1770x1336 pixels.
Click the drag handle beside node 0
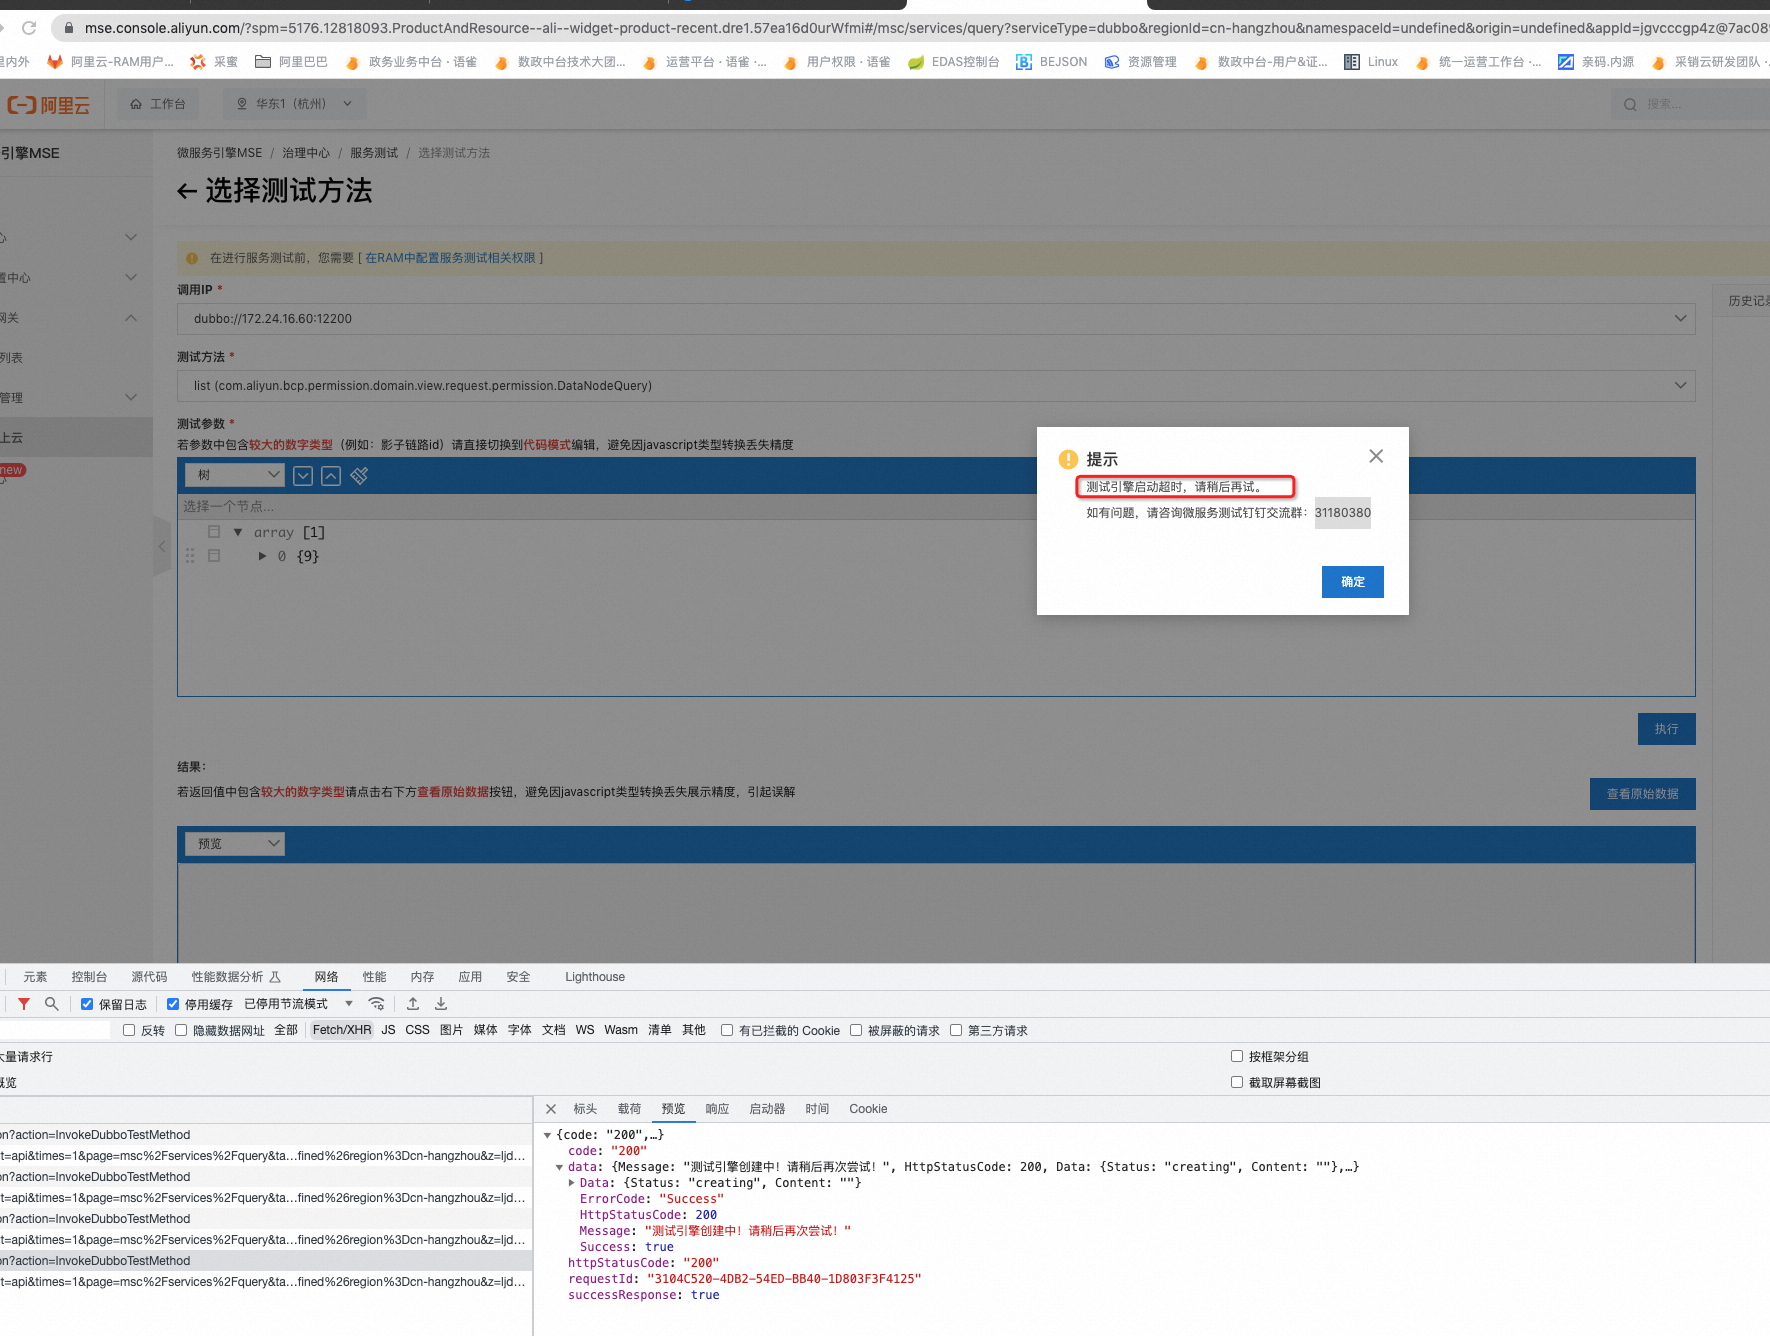point(190,556)
